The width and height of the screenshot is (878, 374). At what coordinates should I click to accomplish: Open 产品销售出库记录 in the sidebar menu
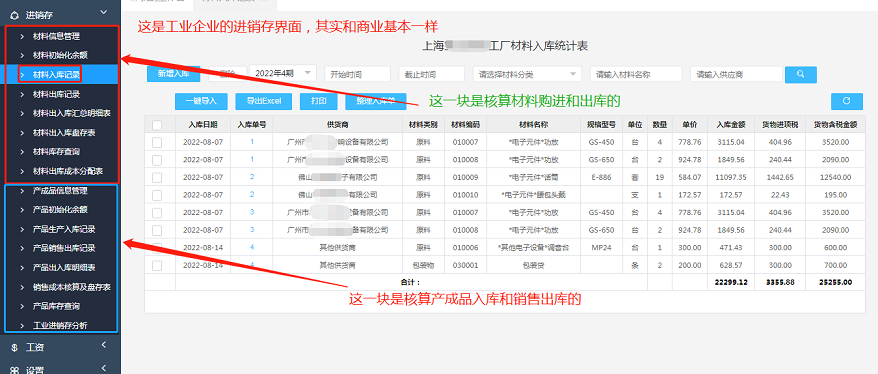[x=64, y=248]
